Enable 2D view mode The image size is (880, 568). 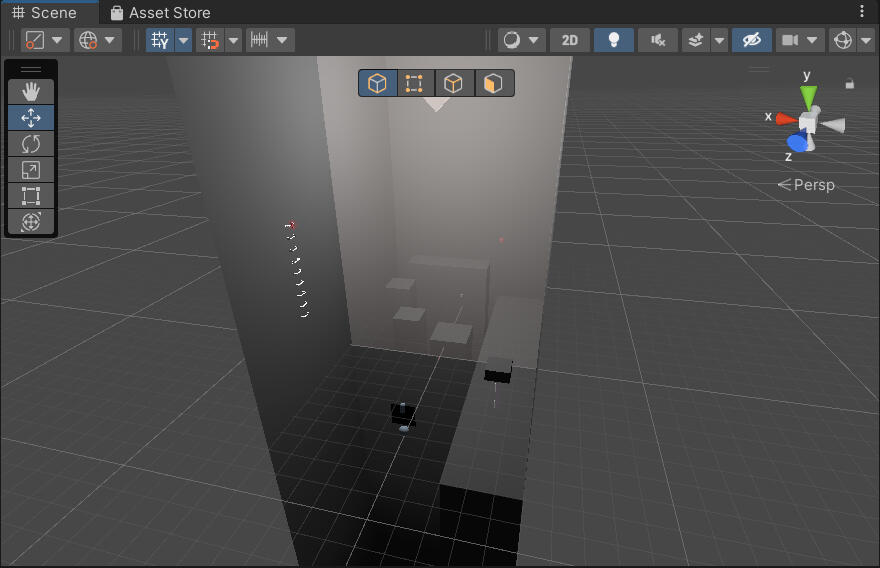pos(569,40)
